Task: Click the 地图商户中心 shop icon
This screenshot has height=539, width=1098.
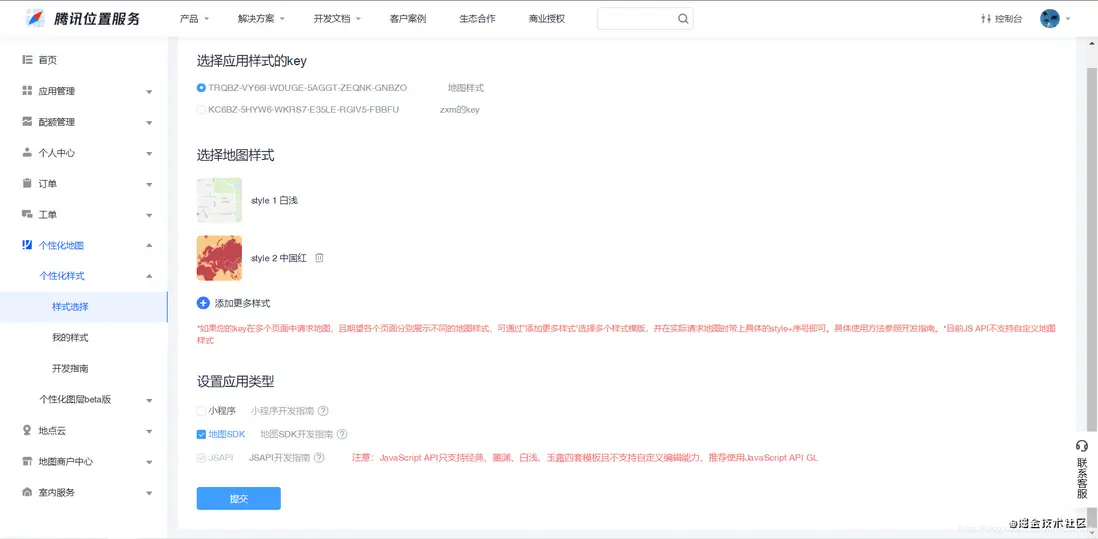Action: point(27,461)
